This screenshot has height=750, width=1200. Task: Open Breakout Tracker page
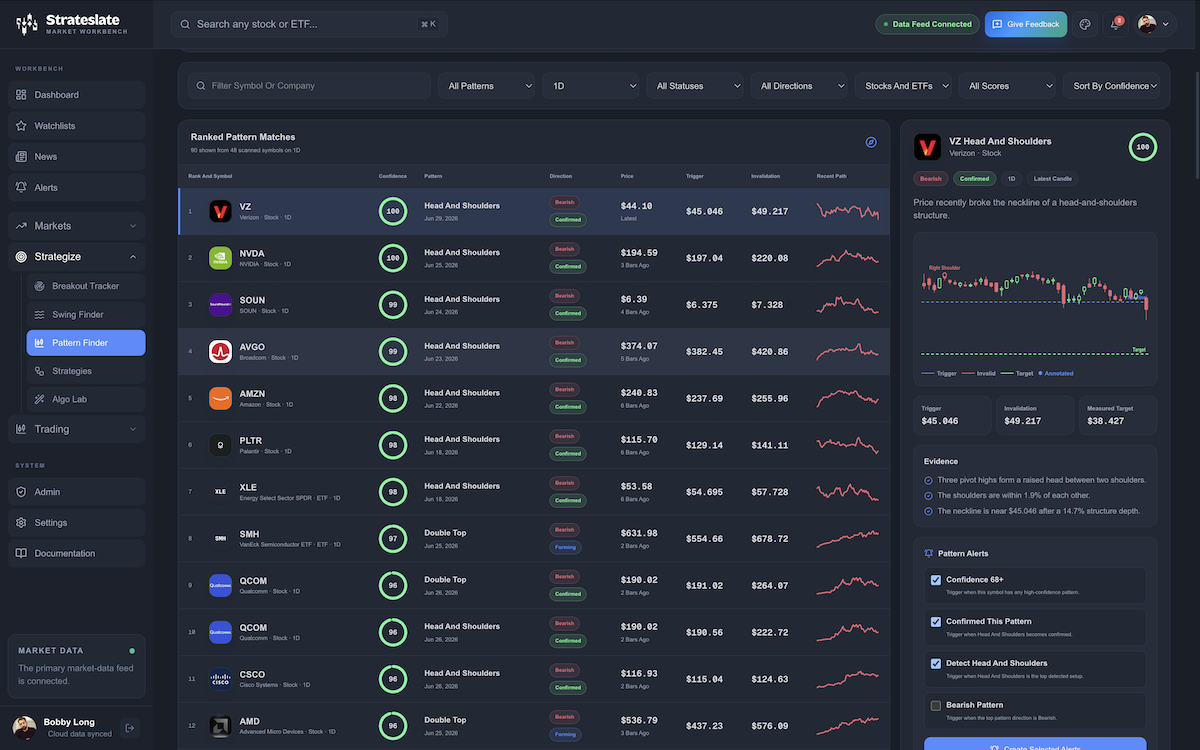[86, 286]
